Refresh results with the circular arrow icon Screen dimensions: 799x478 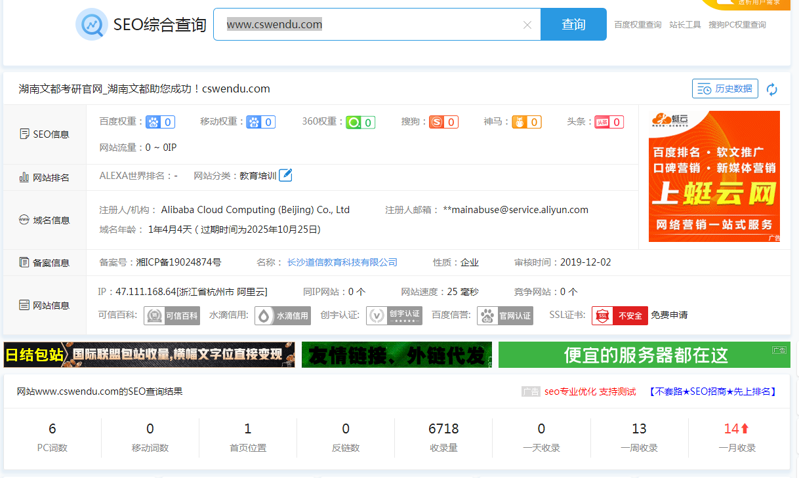click(x=771, y=89)
